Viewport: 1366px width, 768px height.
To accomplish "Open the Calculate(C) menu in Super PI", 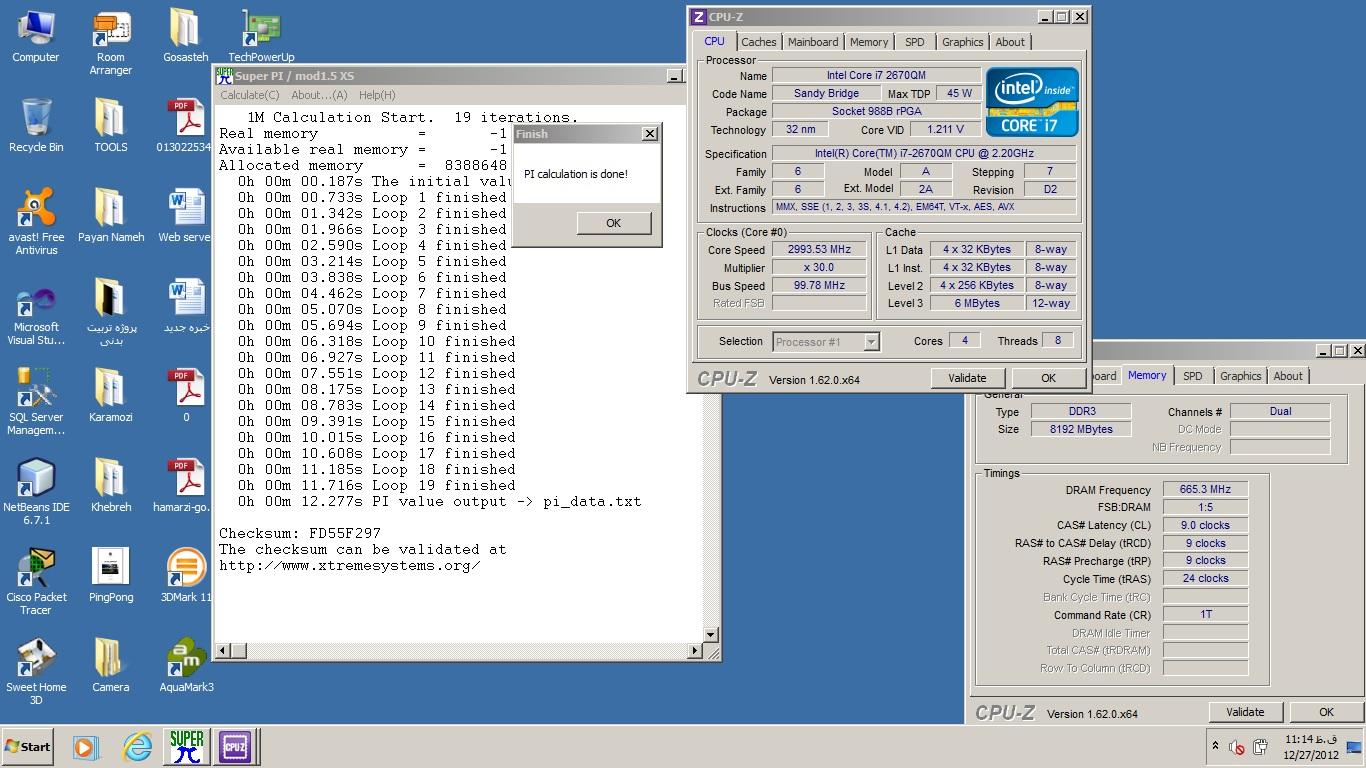I will point(249,95).
